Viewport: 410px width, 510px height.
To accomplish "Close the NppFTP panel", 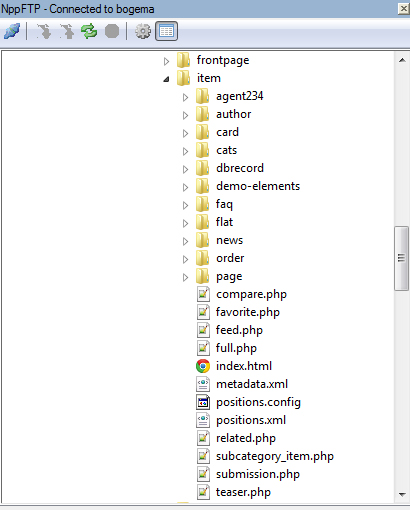I will coord(404,9).
